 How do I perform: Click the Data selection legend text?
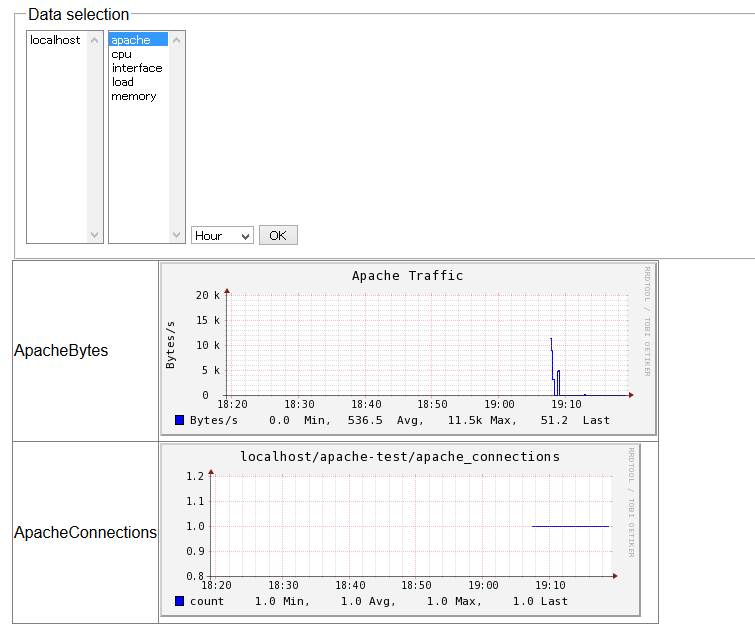coord(78,14)
